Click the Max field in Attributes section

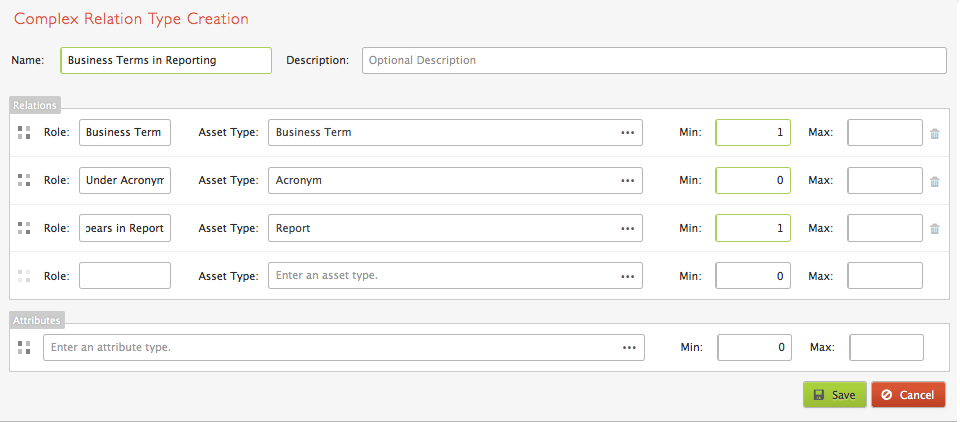887,347
